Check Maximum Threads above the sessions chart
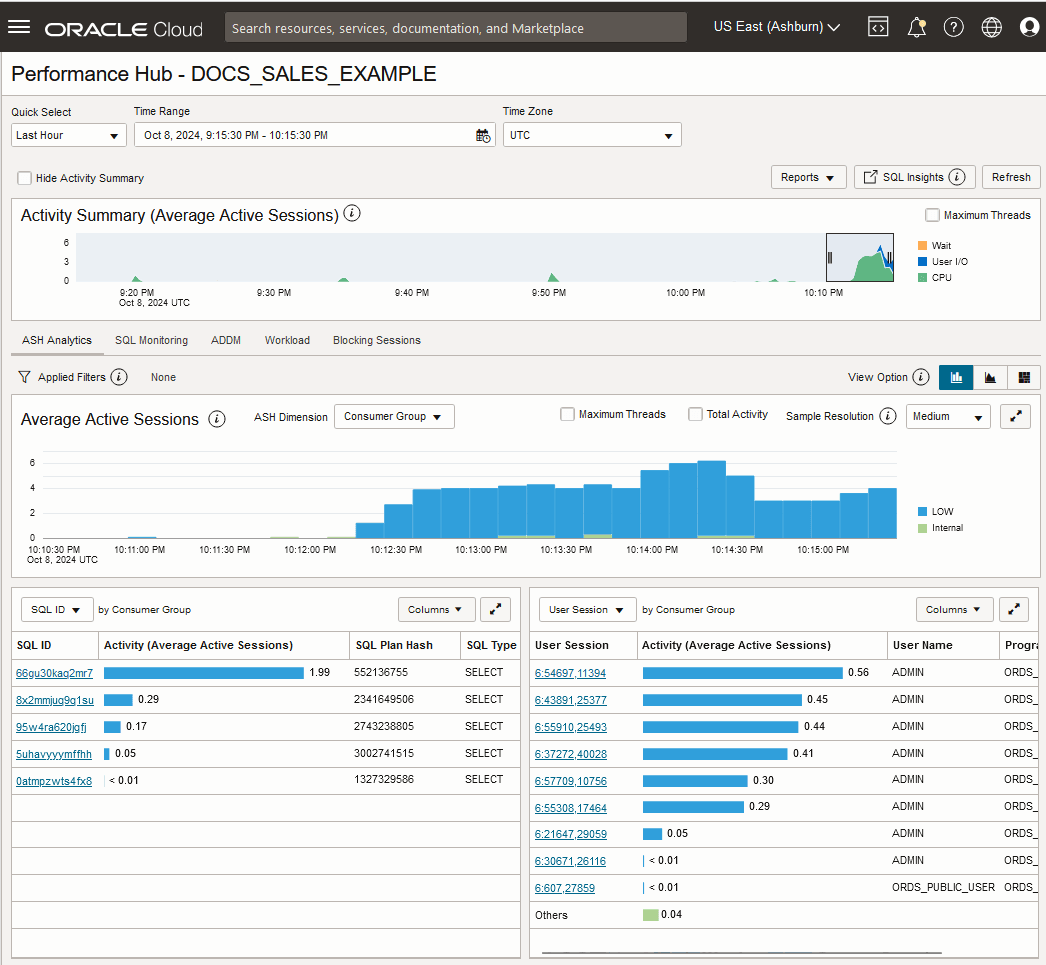The height and width of the screenshot is (965, 1046). [x=567, y=414]
